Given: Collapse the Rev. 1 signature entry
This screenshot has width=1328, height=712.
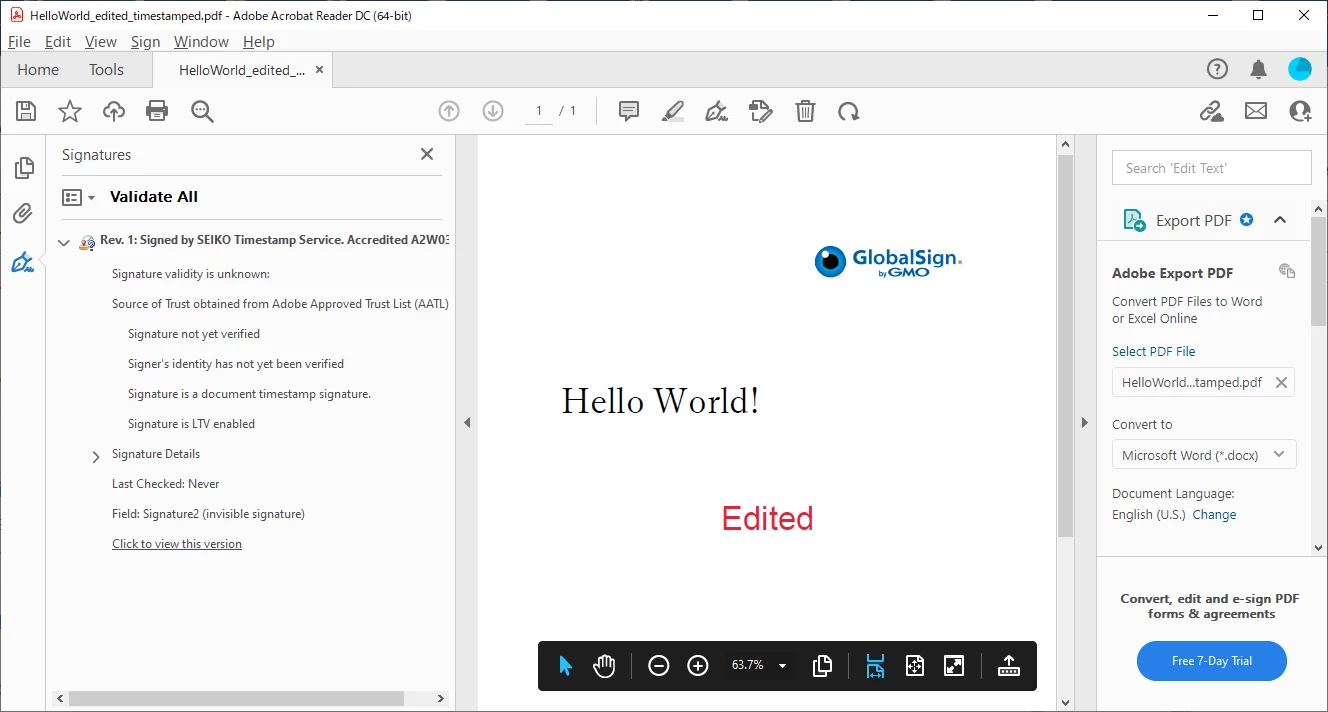Looking at the screenshot, I should (x=64, y=242).
